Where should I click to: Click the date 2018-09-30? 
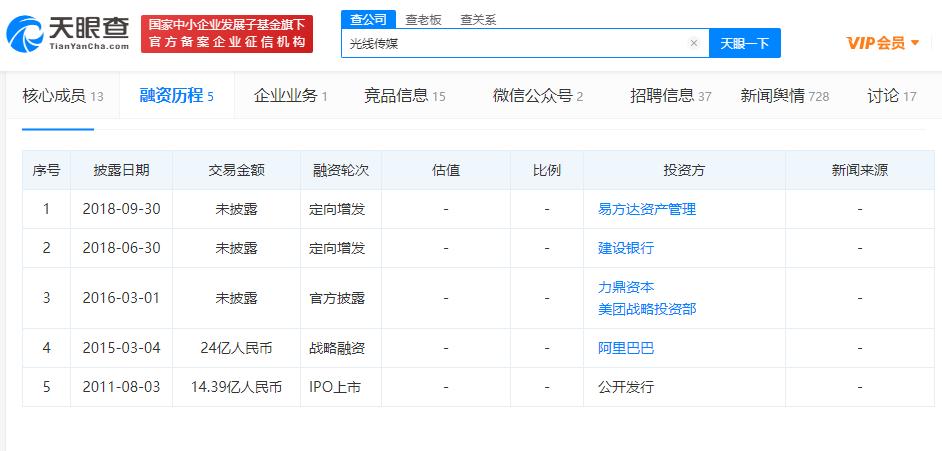tap(121, 209)
